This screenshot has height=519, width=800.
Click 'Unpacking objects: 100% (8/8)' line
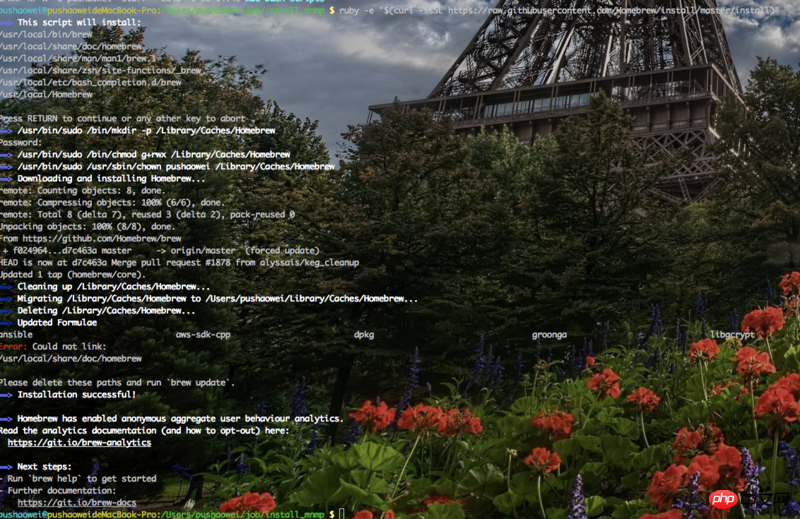(87, 227)
